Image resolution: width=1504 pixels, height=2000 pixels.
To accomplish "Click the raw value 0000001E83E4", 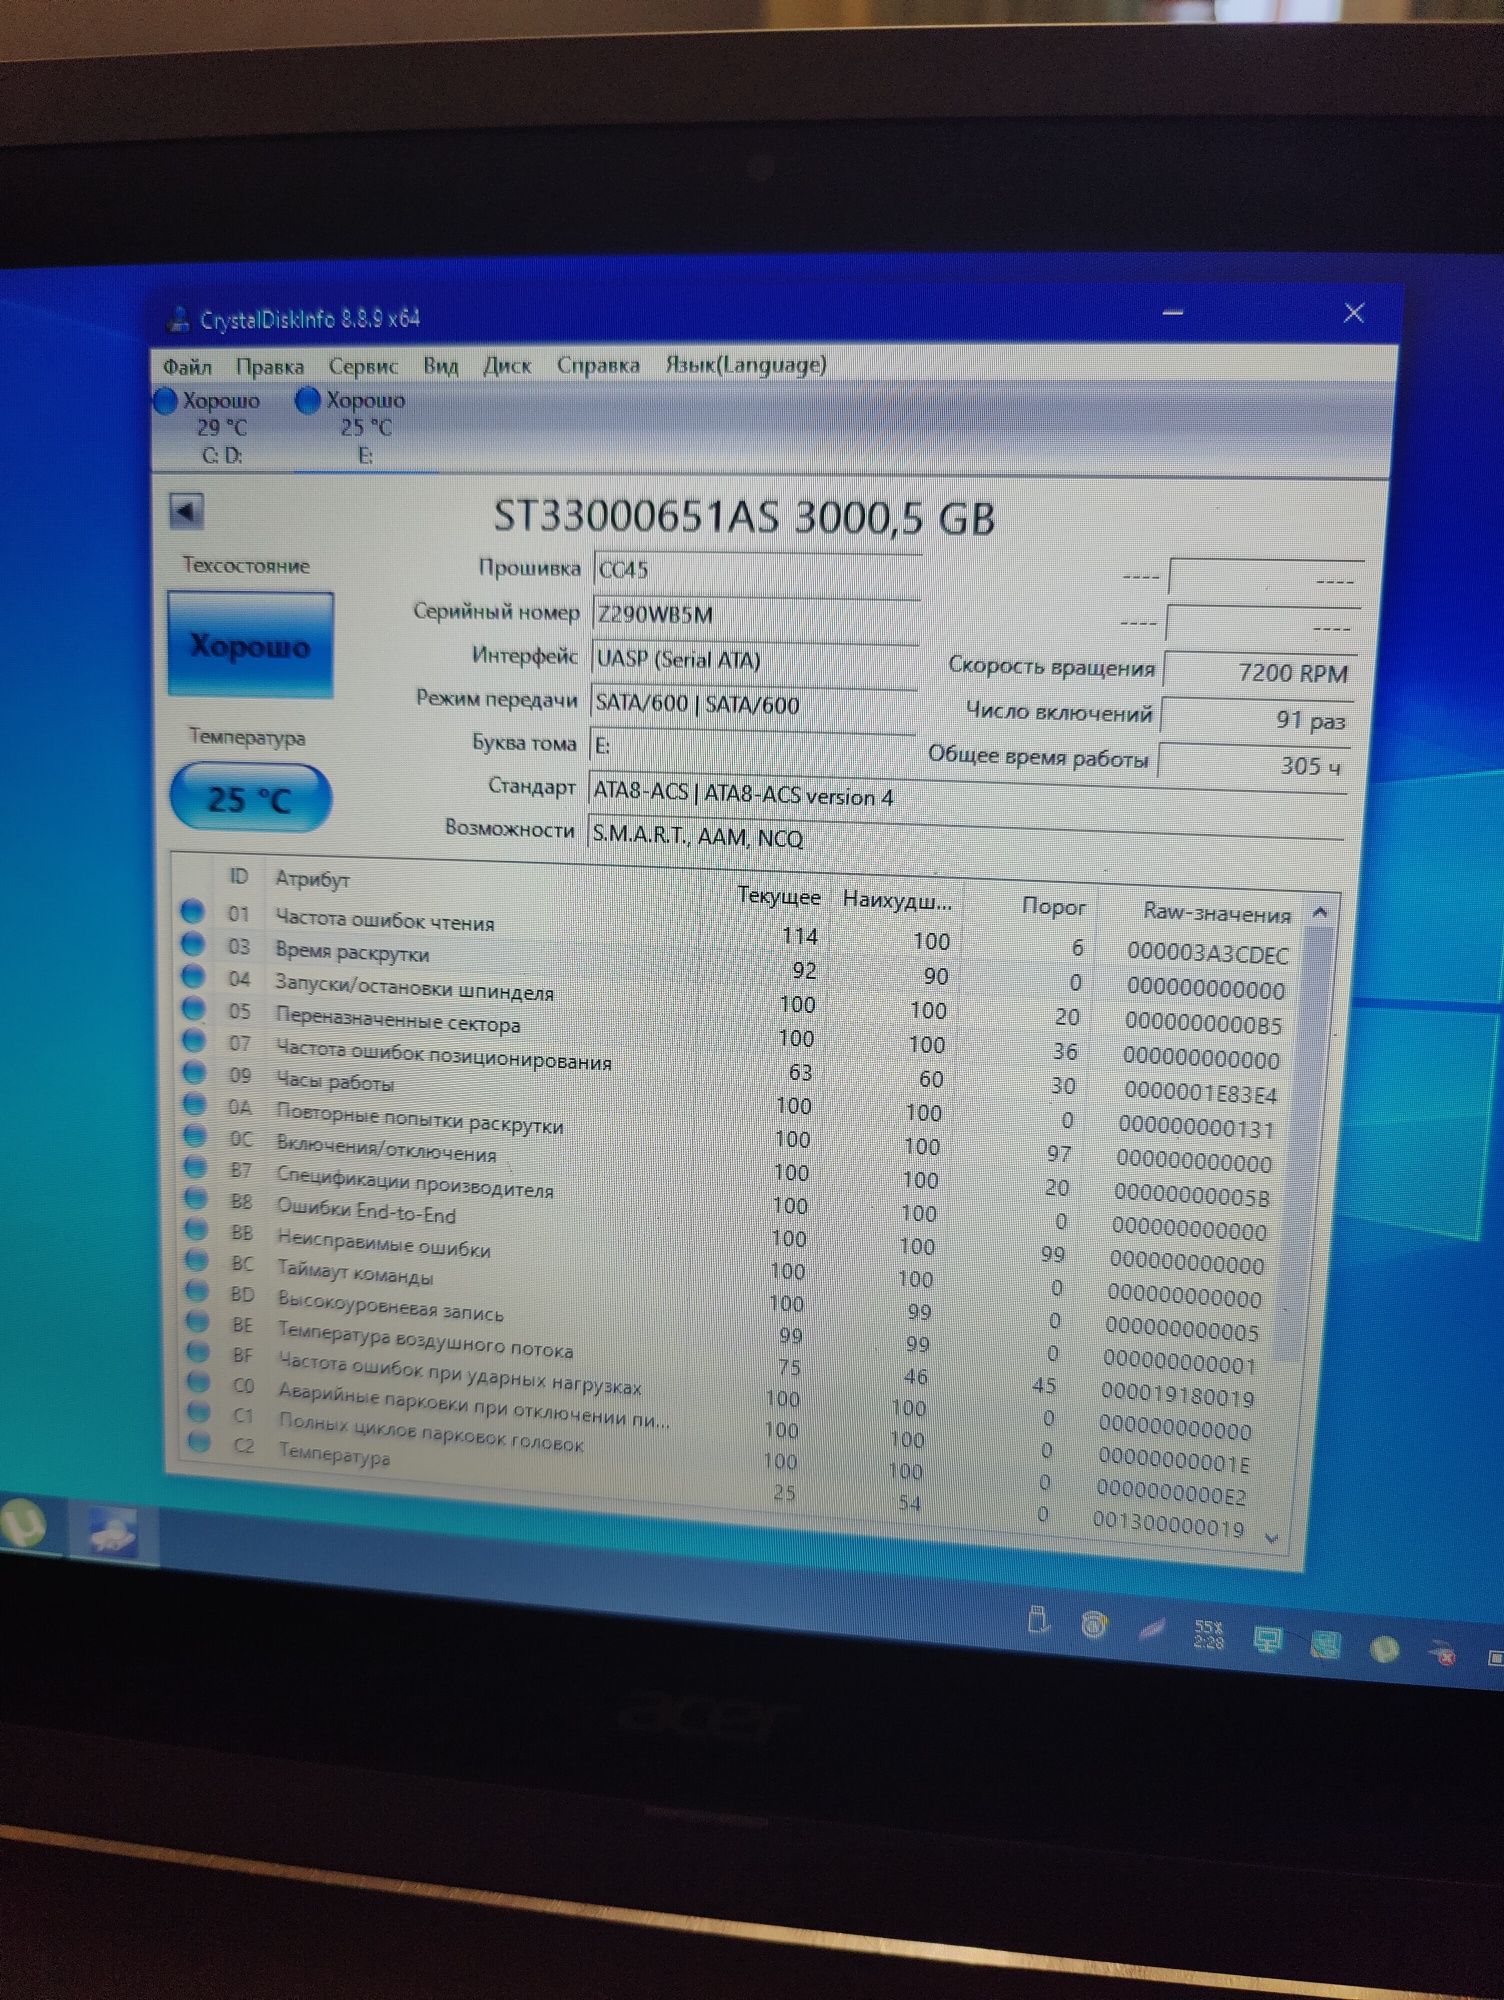I will (1200, 1093).
